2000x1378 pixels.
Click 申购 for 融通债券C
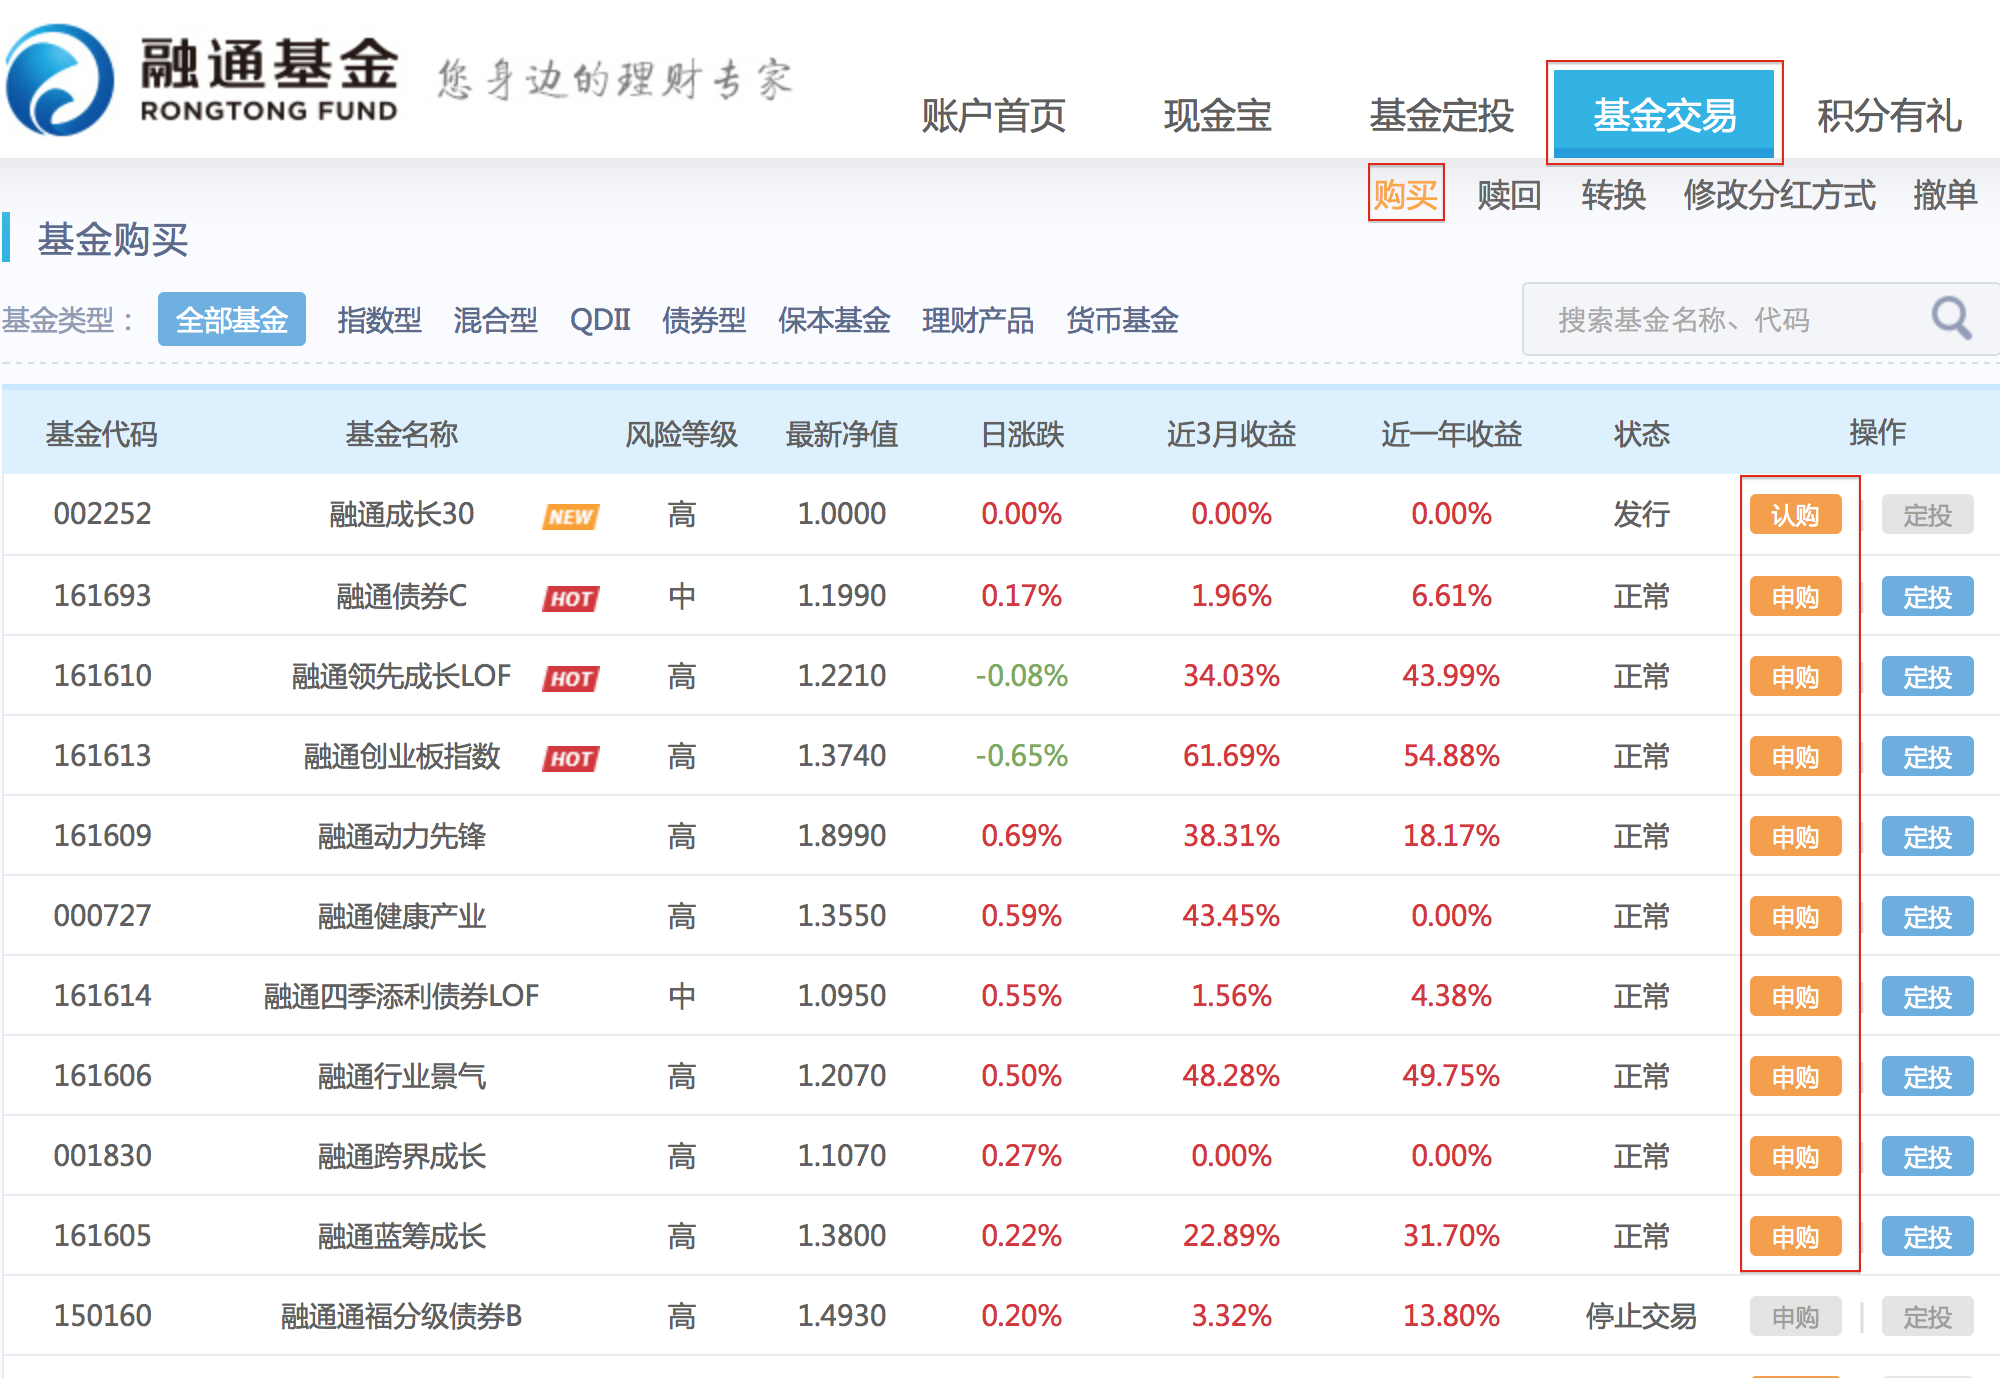pos(1795,597)
